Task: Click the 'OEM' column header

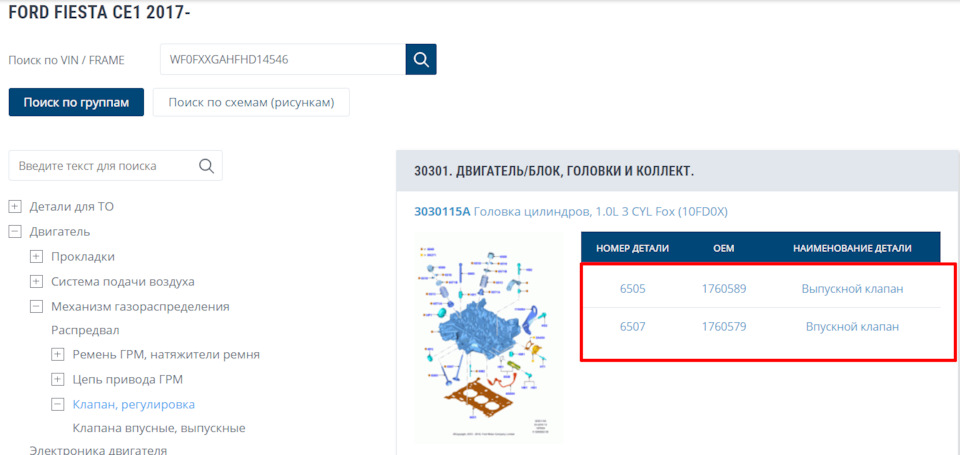Action: tap(724, 248)
